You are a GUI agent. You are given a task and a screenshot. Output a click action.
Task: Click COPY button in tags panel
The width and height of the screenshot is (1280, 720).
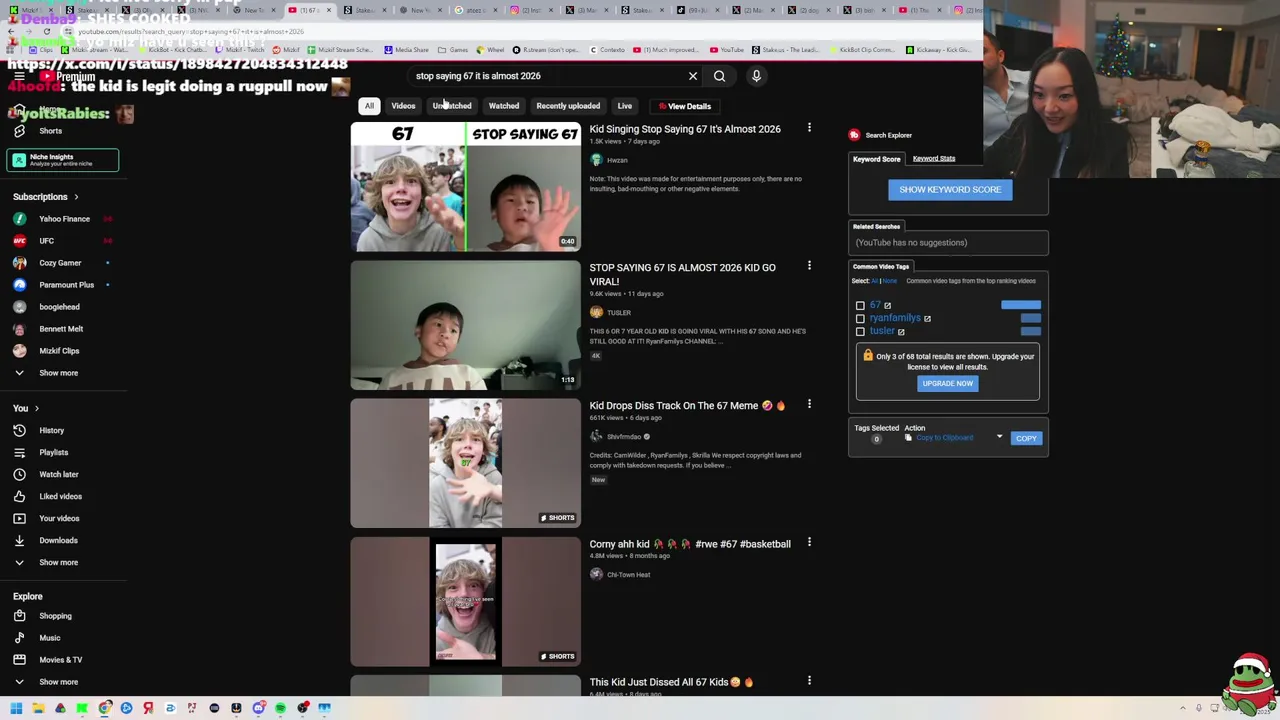tap(1026, 438)
